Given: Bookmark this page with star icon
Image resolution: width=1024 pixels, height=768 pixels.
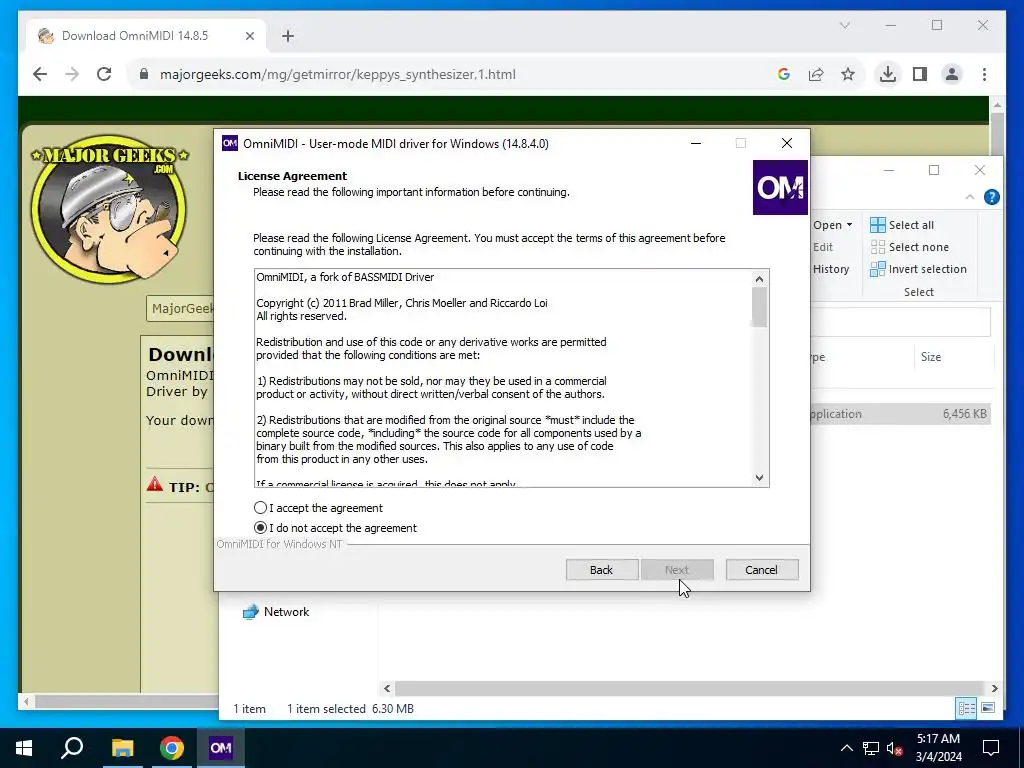Looking at the screenshot, I should (x=848, y=74).
